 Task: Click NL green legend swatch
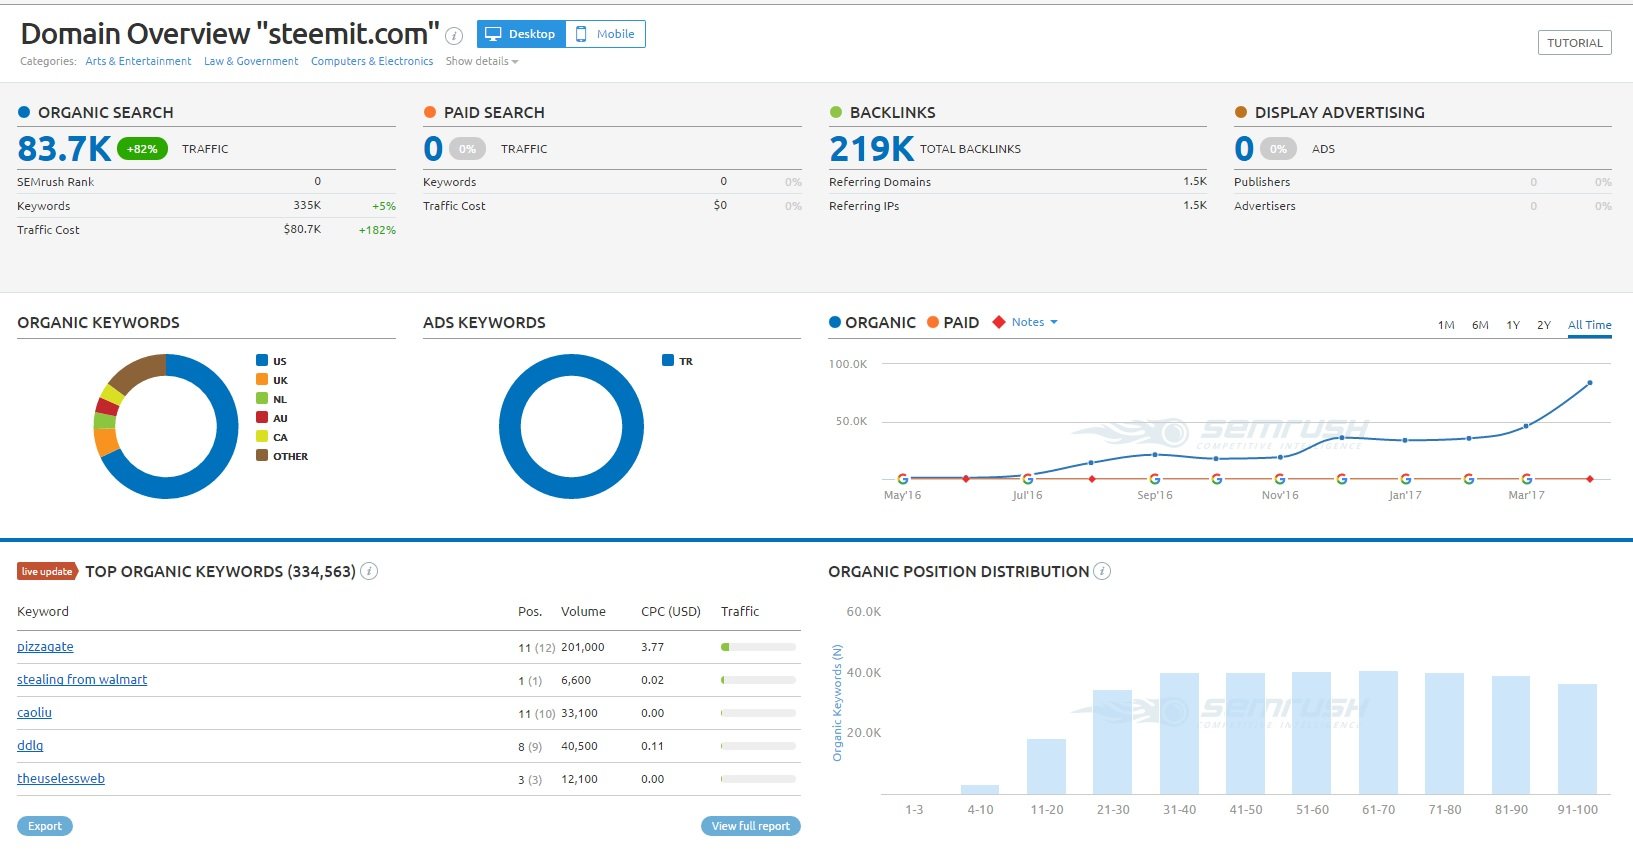click(262, 398)
